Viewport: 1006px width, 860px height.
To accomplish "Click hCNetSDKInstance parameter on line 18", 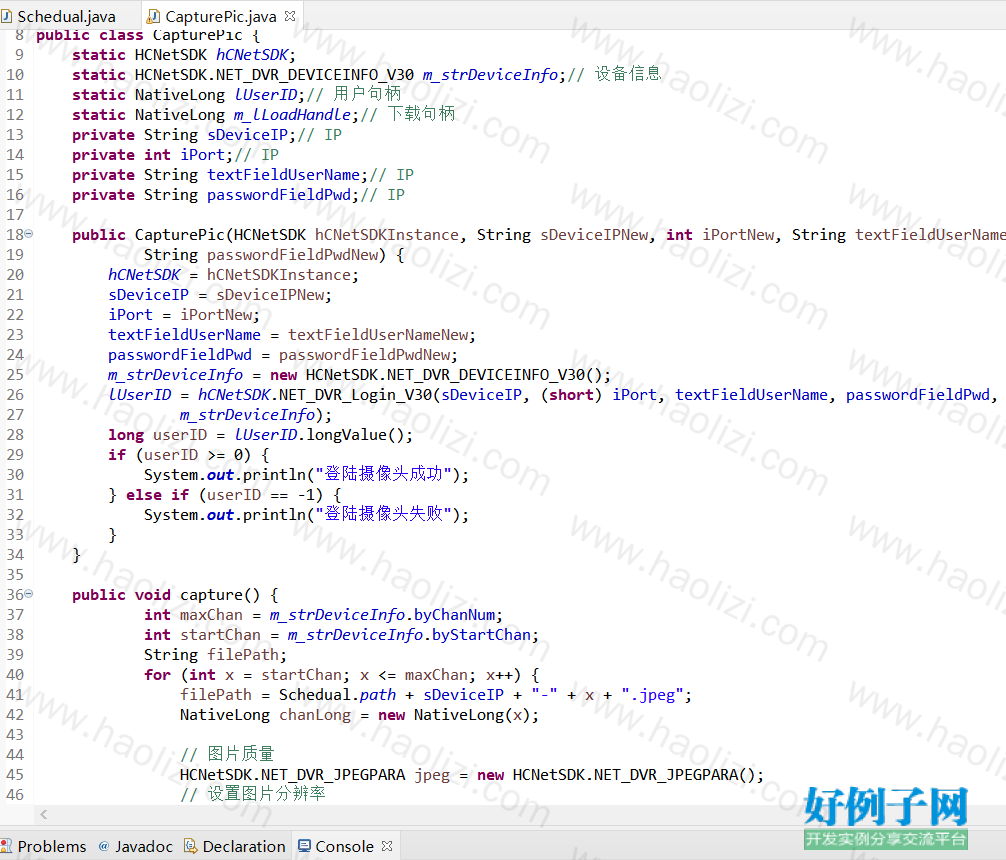I will [387, 235].
